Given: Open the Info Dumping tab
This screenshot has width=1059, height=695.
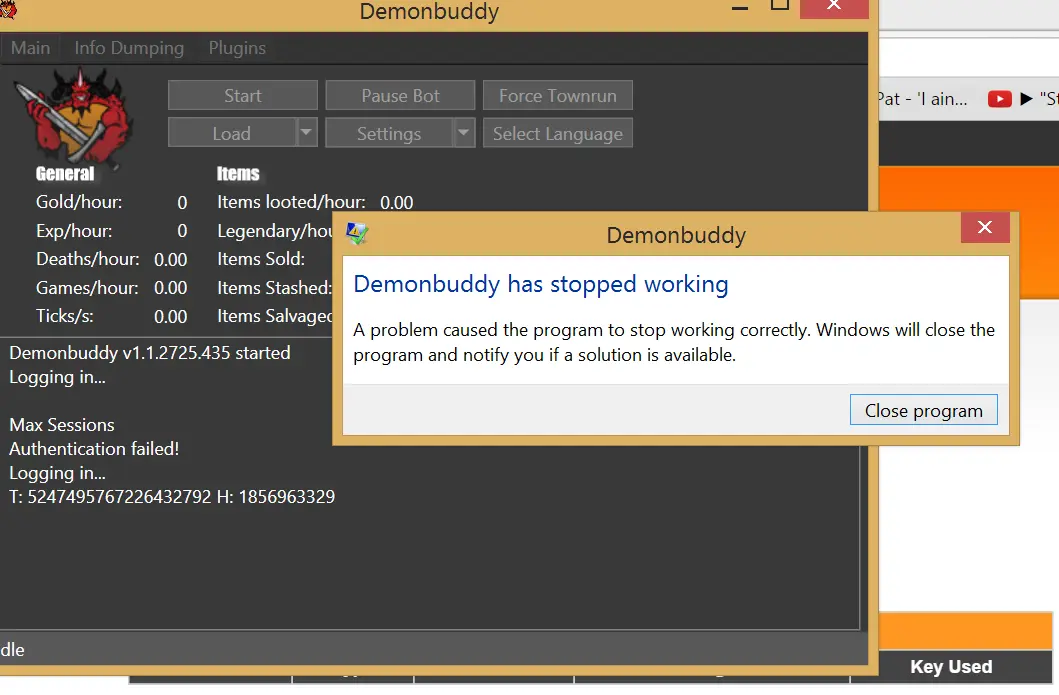Looking at the screenshot, I should tap(129, 48).
